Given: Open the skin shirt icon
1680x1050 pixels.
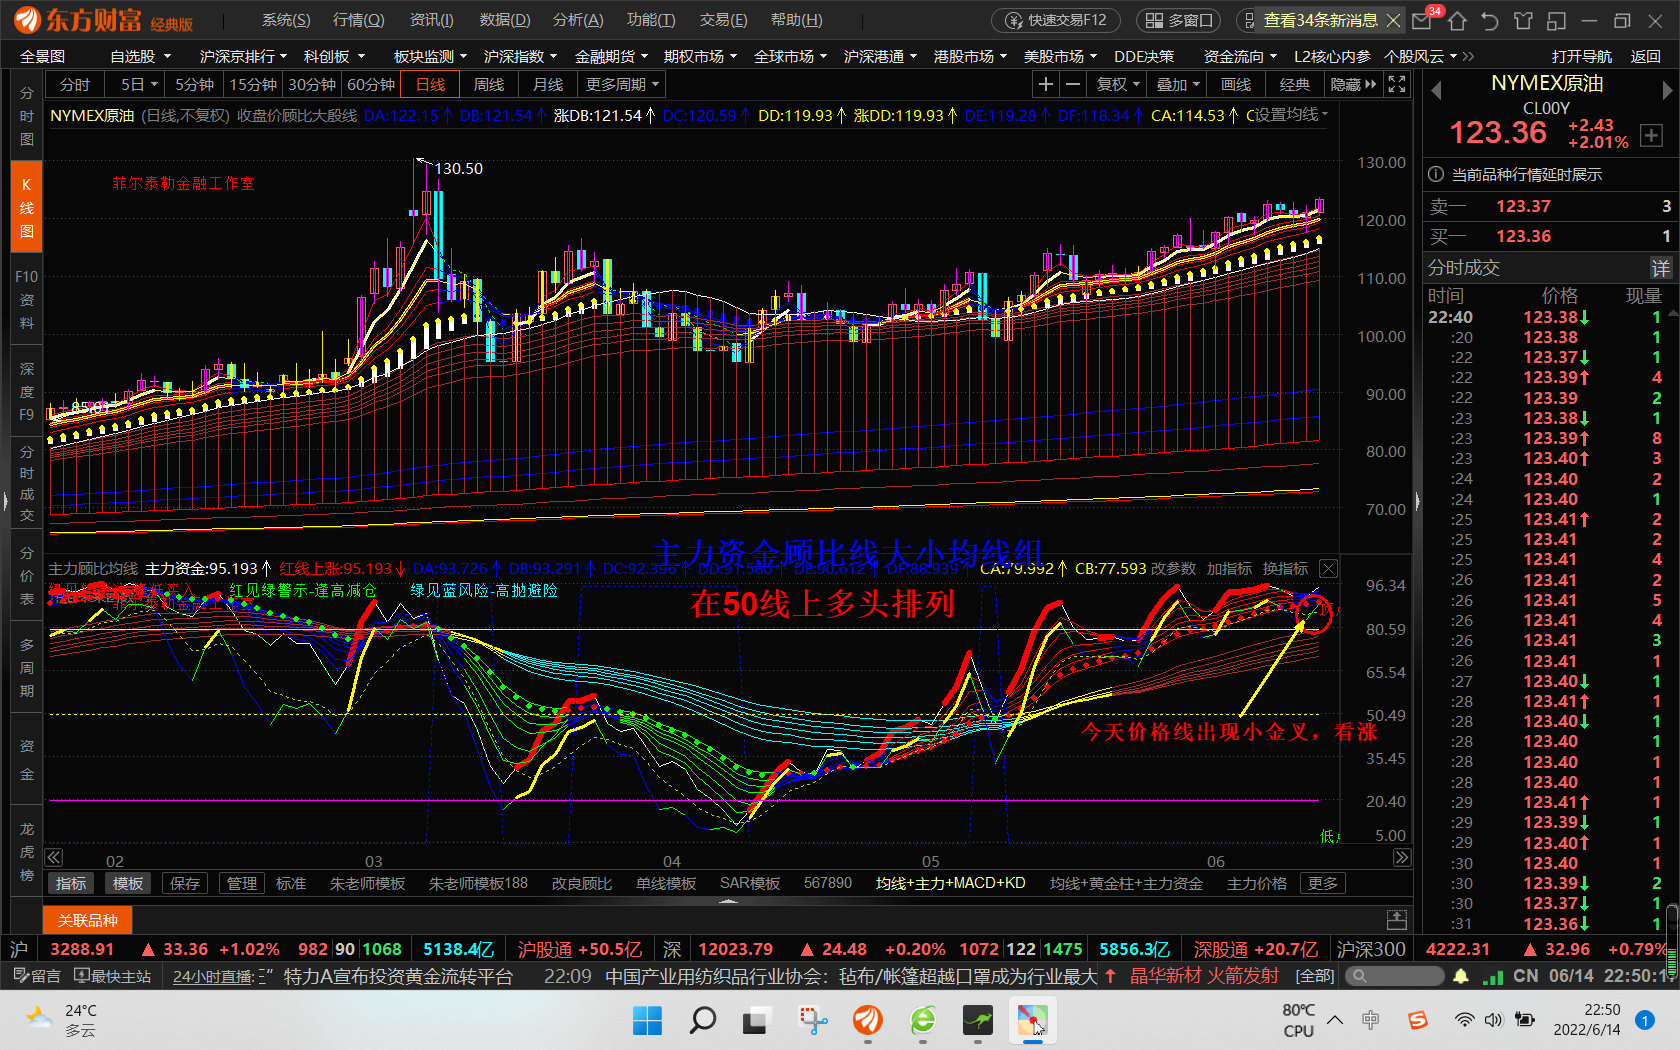Looking at the screenshot, I should click(x=1523, y=20).
